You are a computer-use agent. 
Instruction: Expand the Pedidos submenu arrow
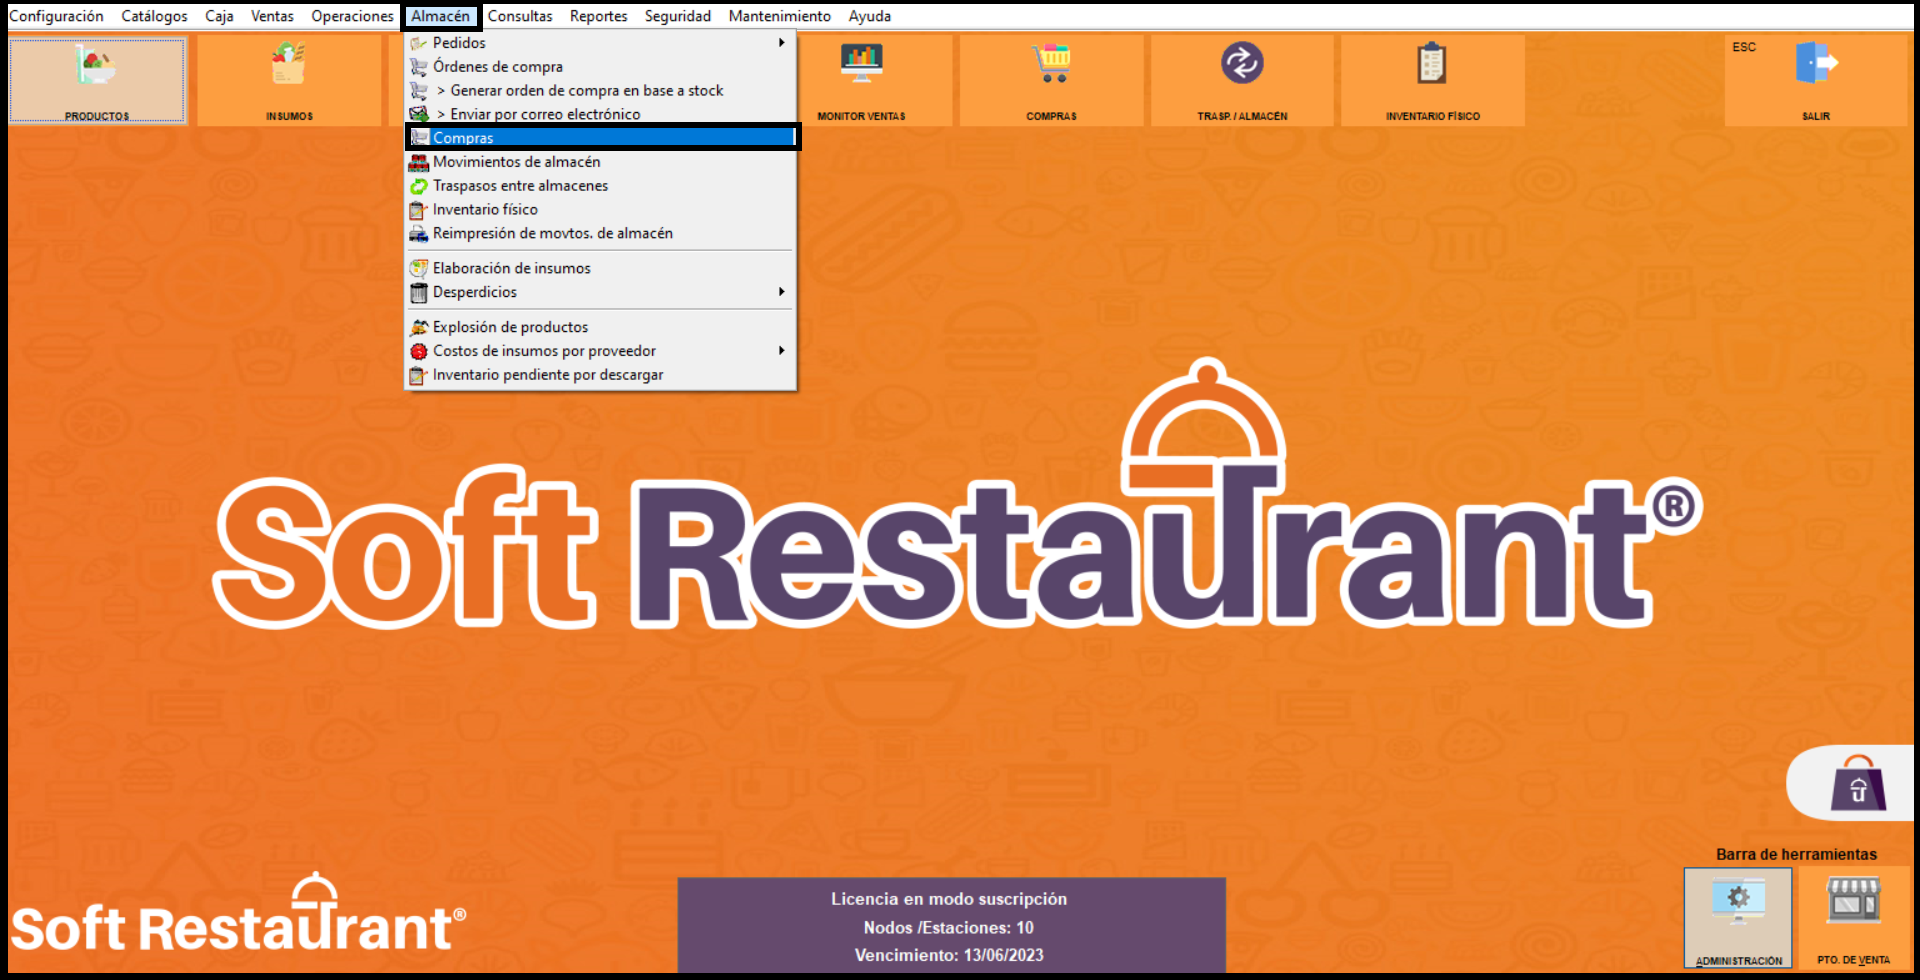coord(782,43)
